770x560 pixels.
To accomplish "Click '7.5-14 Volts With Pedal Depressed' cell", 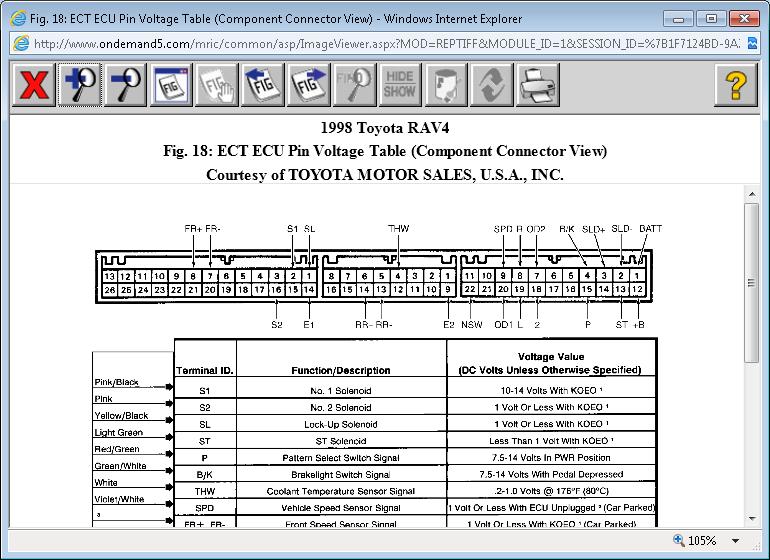I will 551,475.
